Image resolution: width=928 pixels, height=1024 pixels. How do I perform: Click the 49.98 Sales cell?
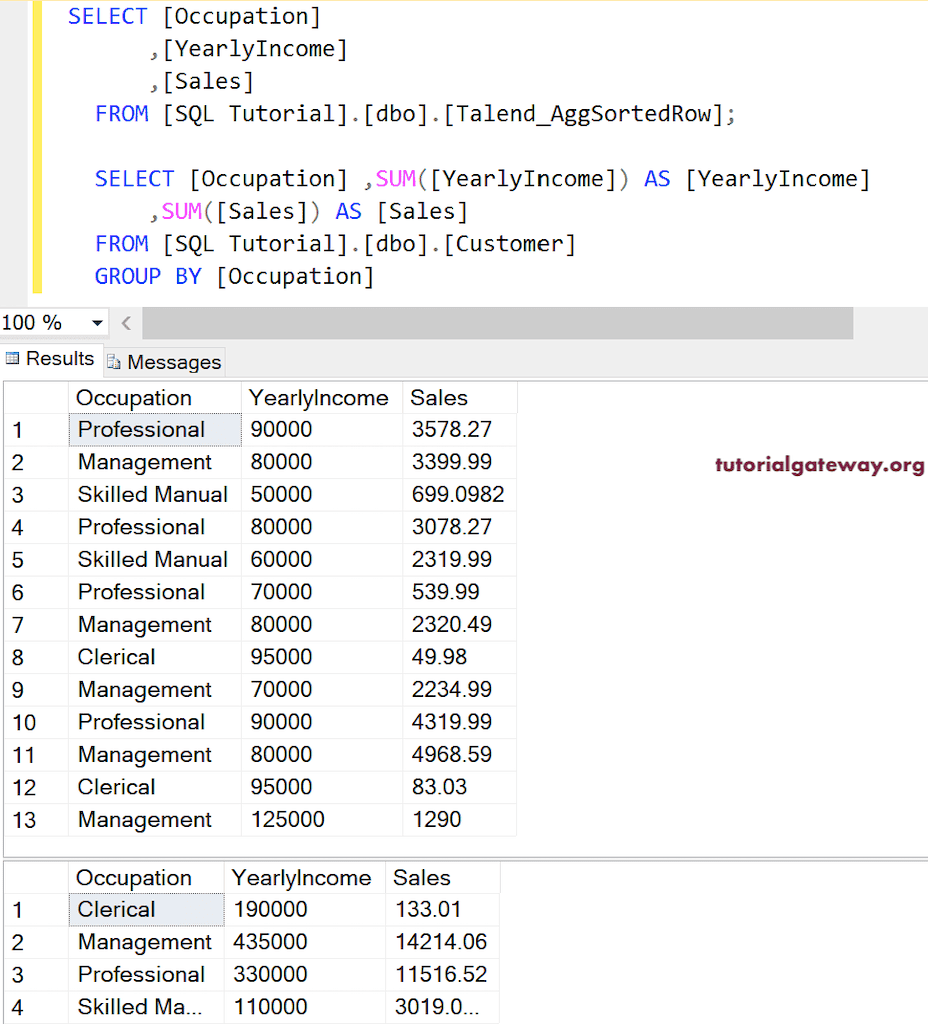(460, 657)
